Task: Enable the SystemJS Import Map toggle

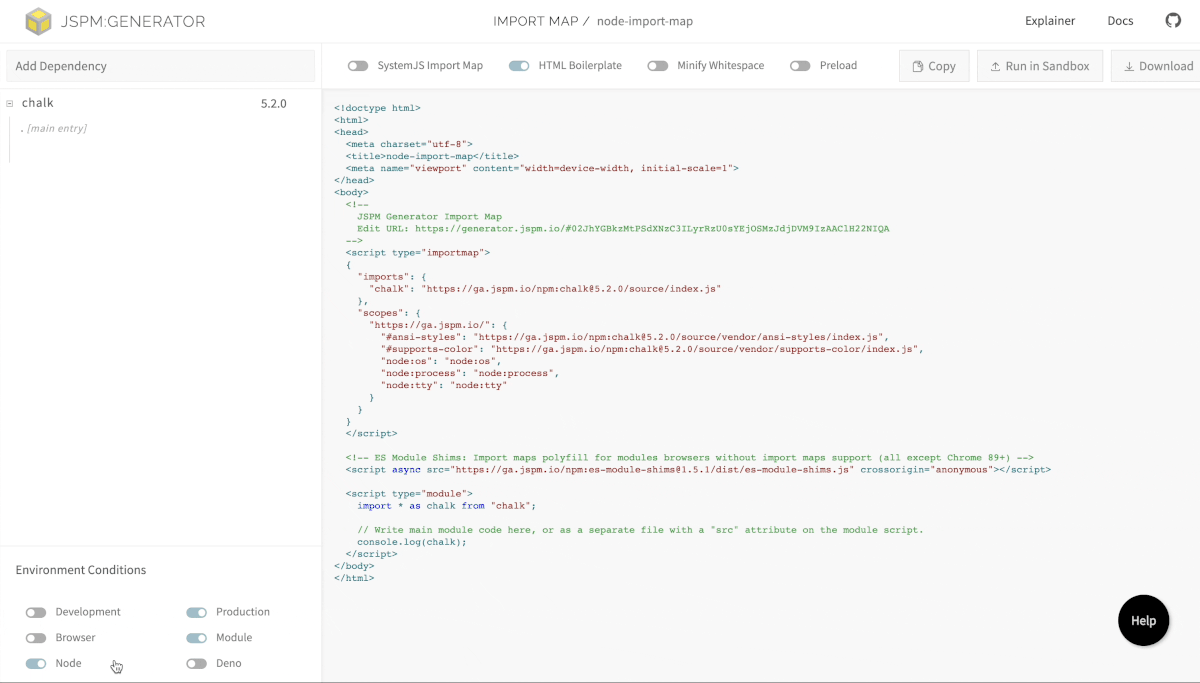Action: pos(357,65)
